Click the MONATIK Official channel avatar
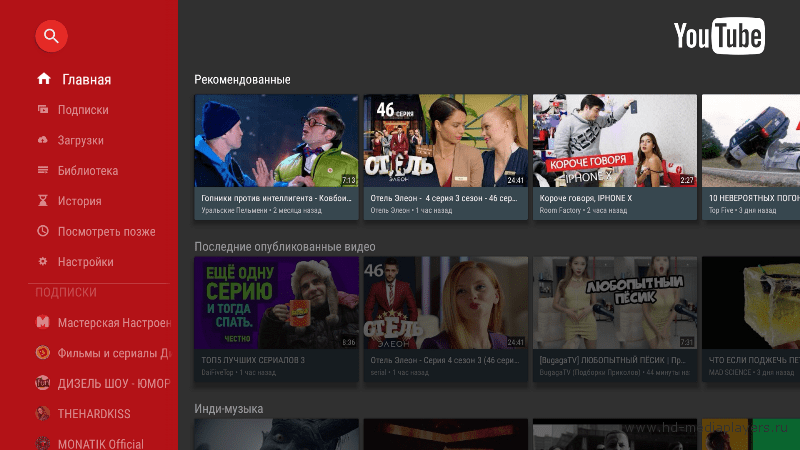The width and height of the screenshot is (800, 450). coord(43,443)
